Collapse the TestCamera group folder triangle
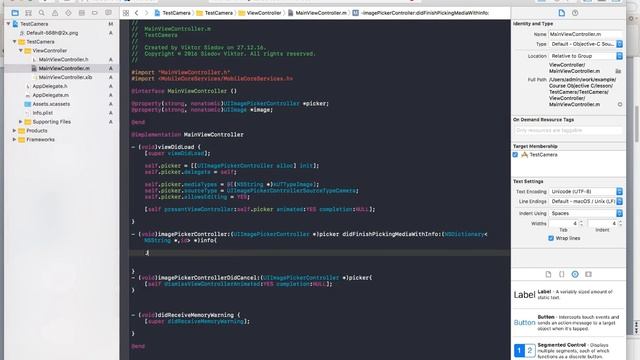Viewport: 640px width, 360px height. coord(15,42)
